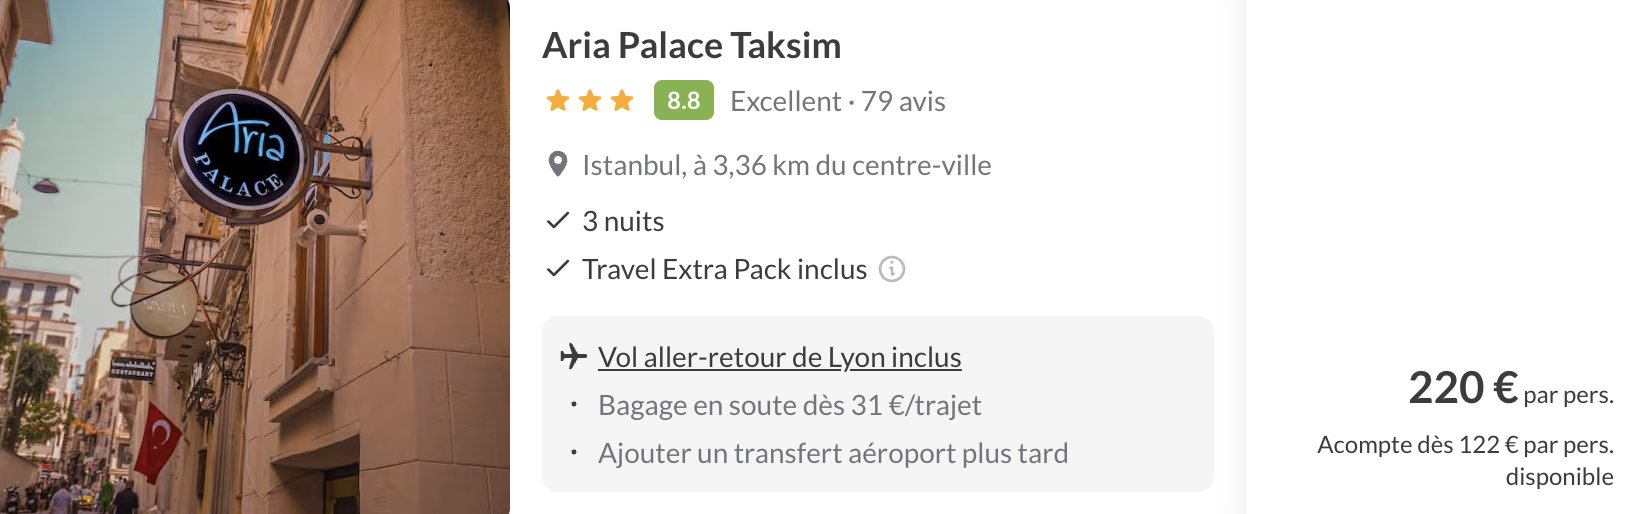Open the Aria Palace hotel photo
Viewport: 1634px width, 514px height.
(255, 257)
